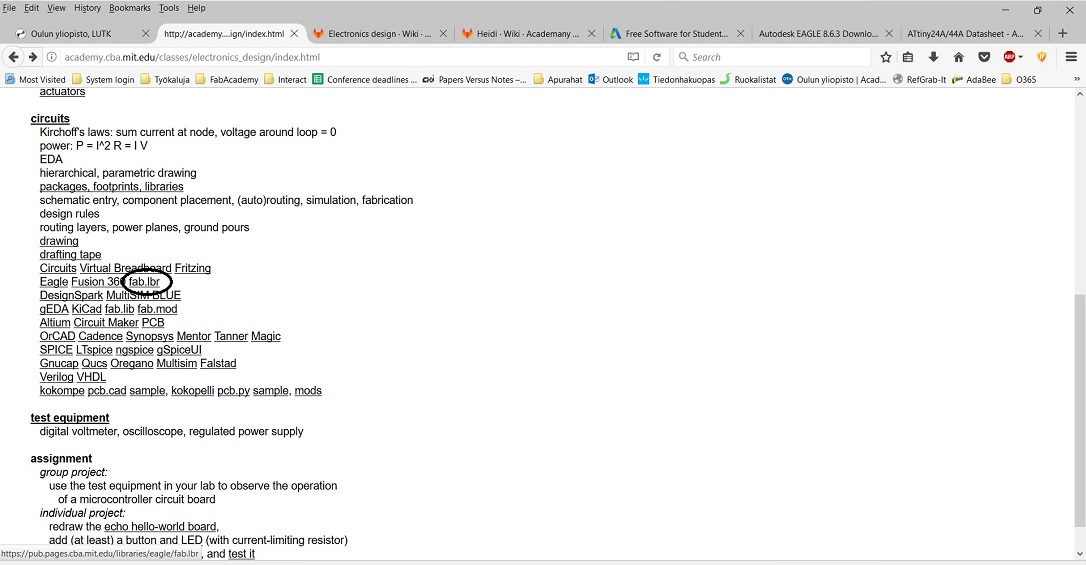Screen dimensions: 1086x565
Task: Show more bookmarks toolbar chevron
Action: coord(1076,80)
